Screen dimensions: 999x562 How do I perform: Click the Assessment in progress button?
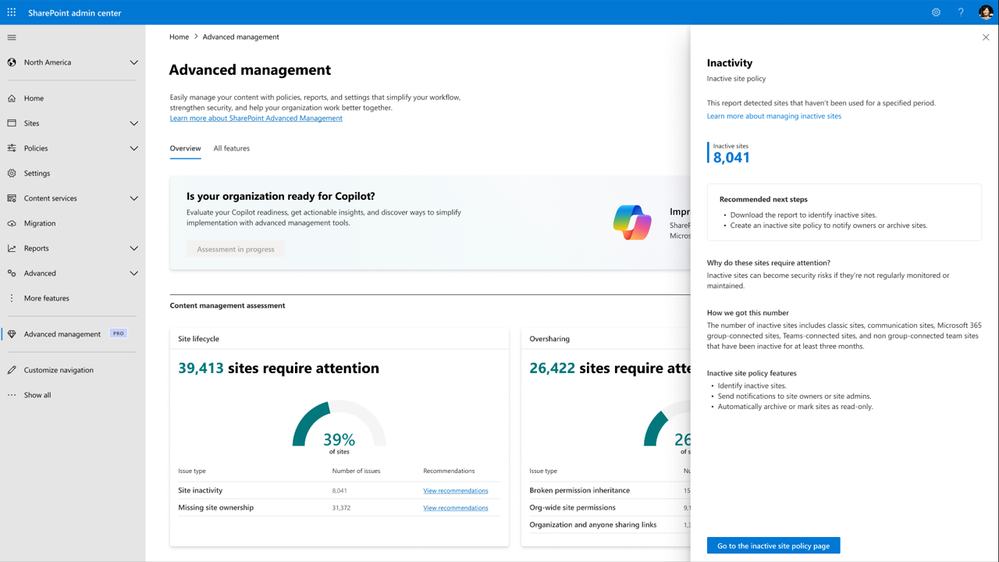pyautogui.click(x=236, y=249)
